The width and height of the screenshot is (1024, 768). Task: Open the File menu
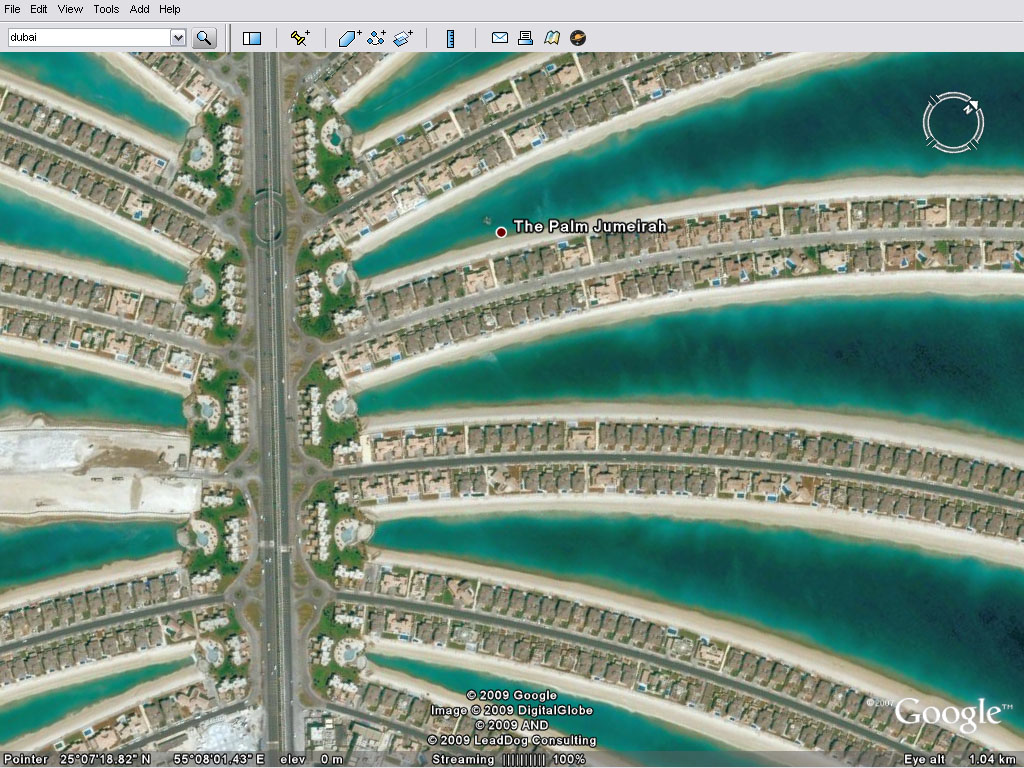click(x=12, y=9)
